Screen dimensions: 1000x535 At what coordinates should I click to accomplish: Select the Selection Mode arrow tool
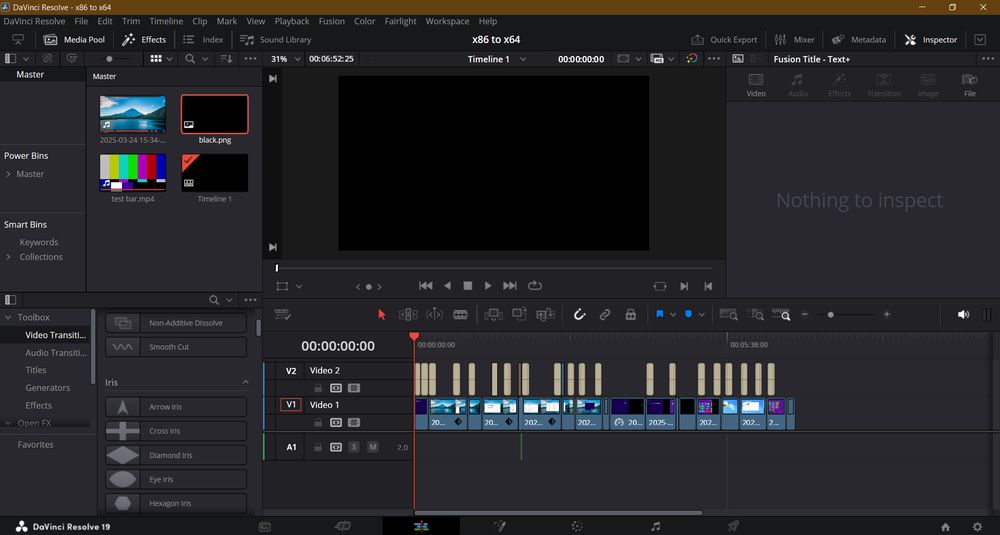[x=381, y=314]
